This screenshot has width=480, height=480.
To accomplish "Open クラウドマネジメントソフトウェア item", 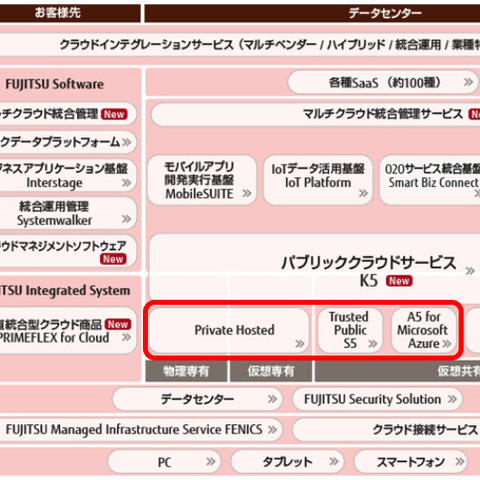I will point(68,251).
